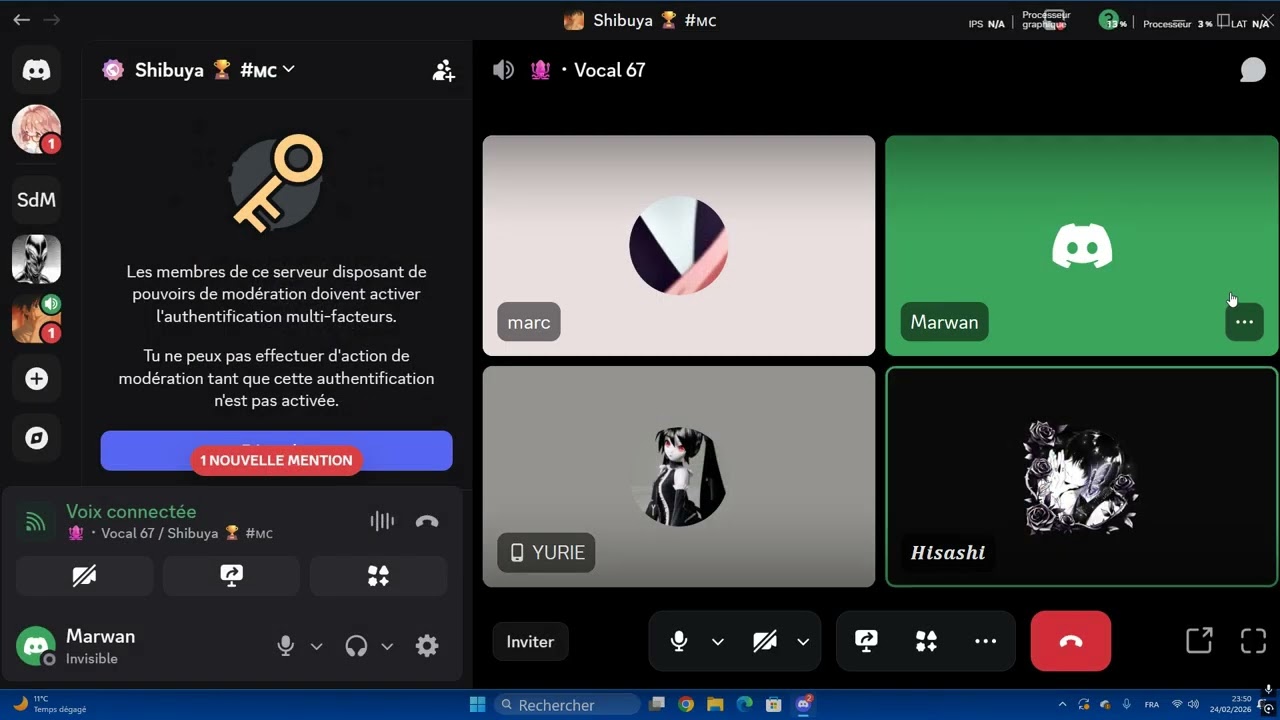Click the Inviter button
Screen dimensions: 1280x720
click(x=530, y=642)
